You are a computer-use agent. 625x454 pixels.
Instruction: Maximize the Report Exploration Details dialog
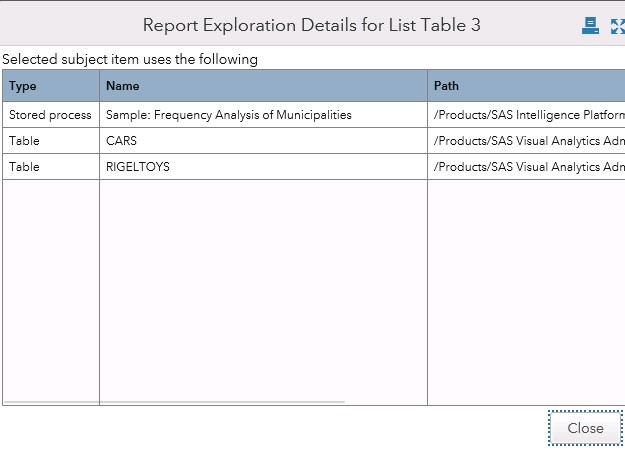618,26
